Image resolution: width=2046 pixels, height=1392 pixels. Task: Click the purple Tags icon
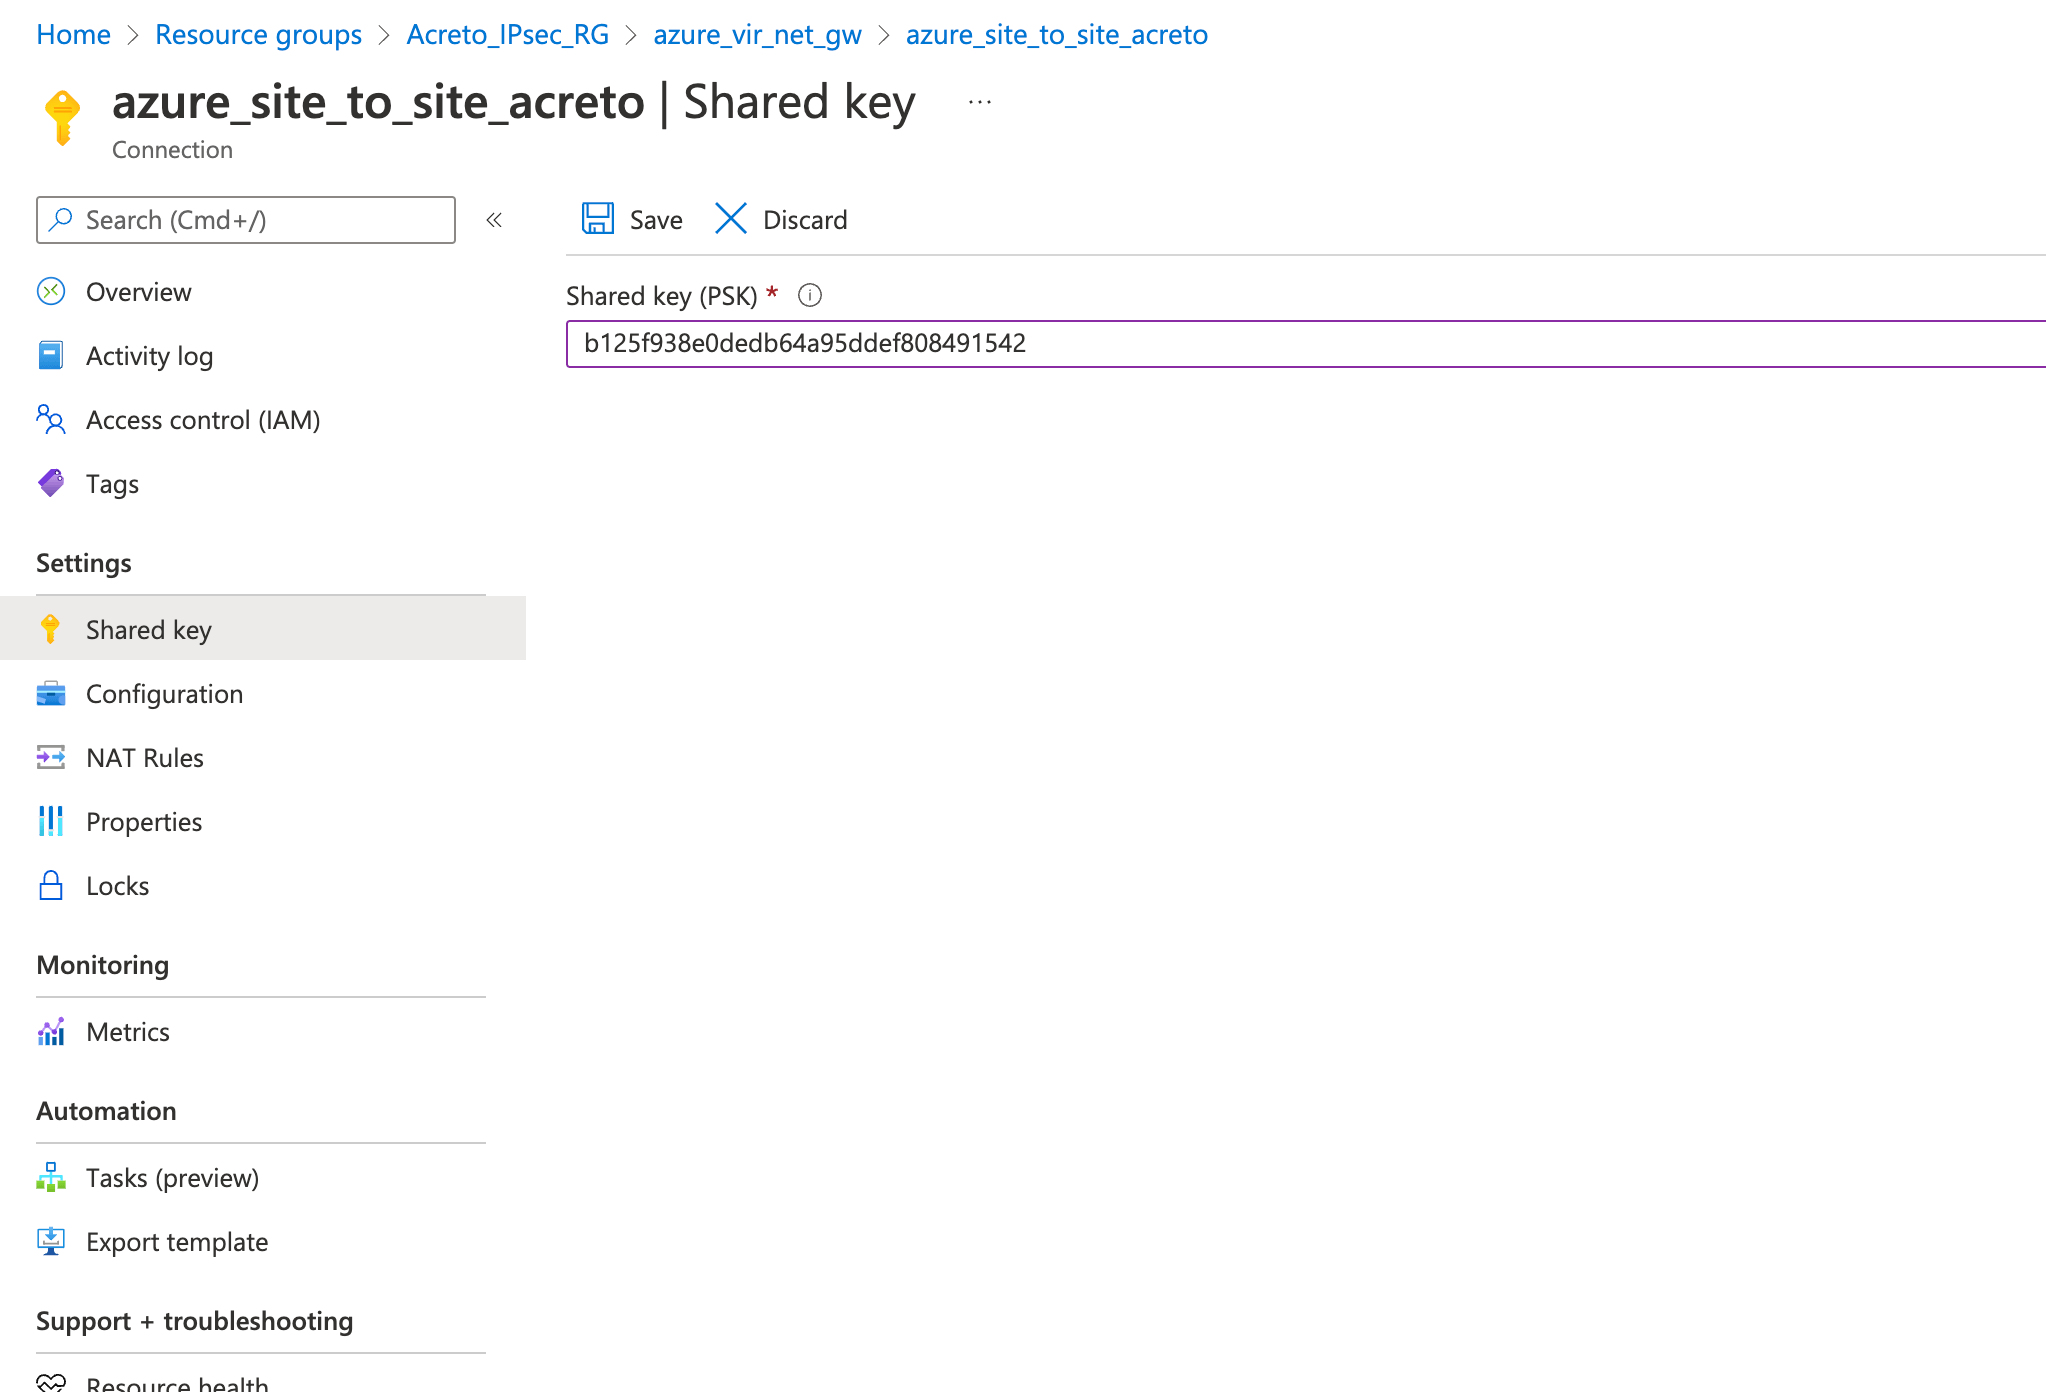point(51,484)
